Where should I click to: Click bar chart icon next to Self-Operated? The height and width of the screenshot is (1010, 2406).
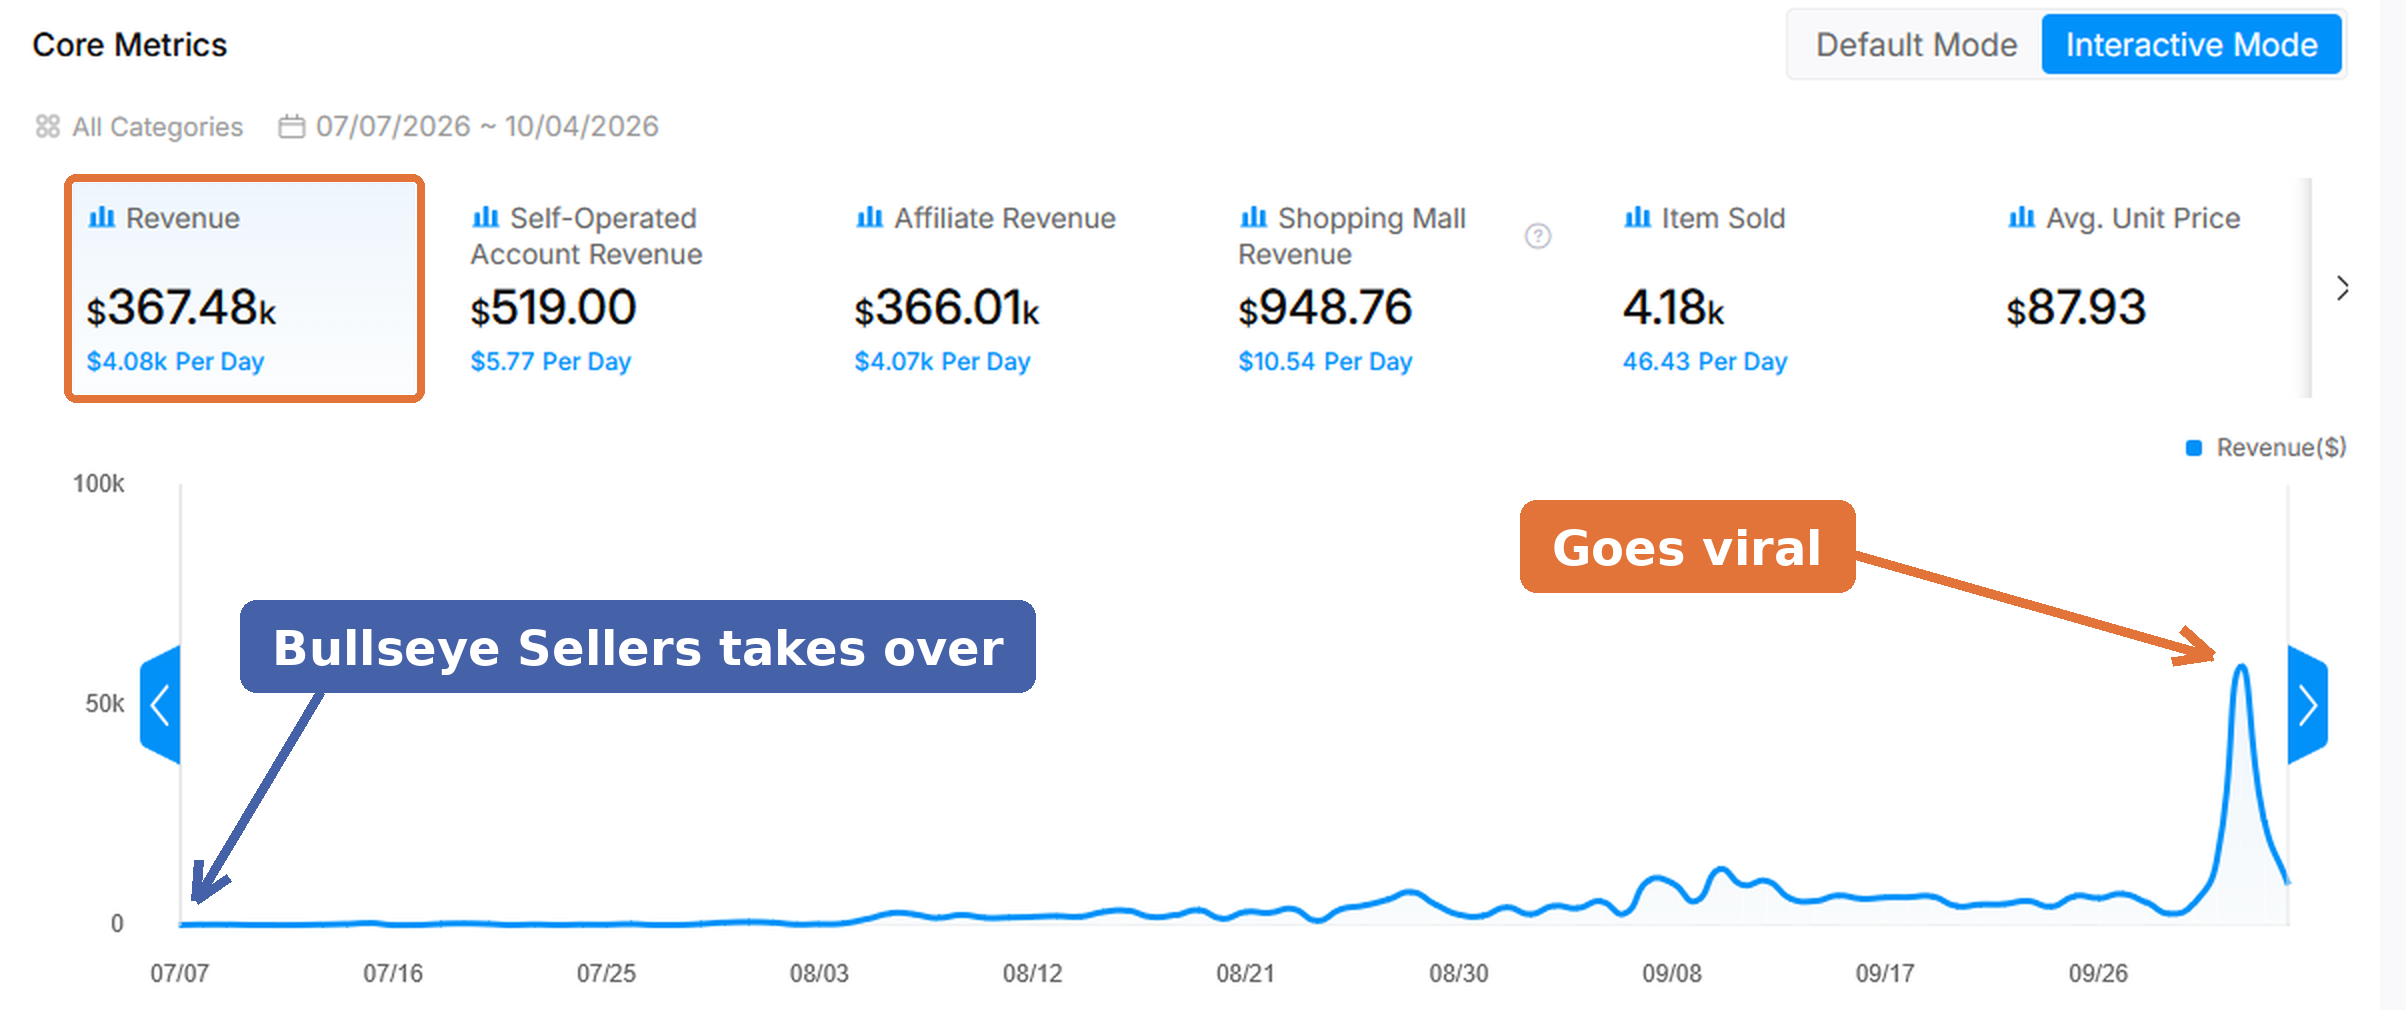[x=486, y=217]
